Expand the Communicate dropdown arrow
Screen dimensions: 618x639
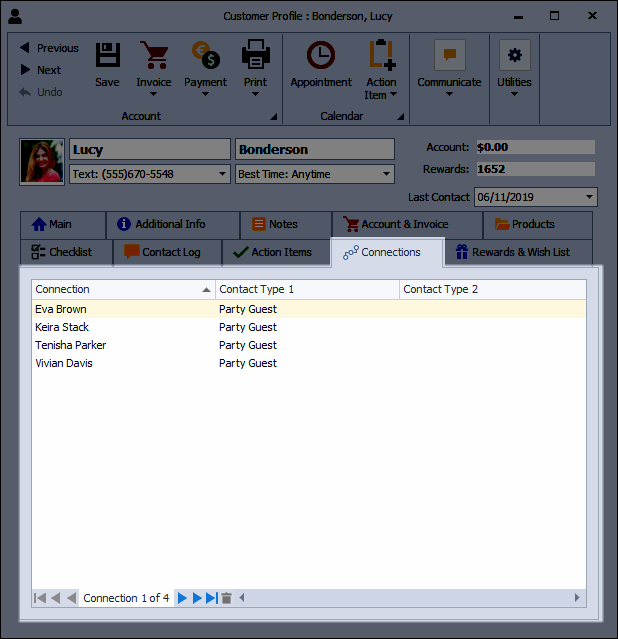tap(449, 94)
